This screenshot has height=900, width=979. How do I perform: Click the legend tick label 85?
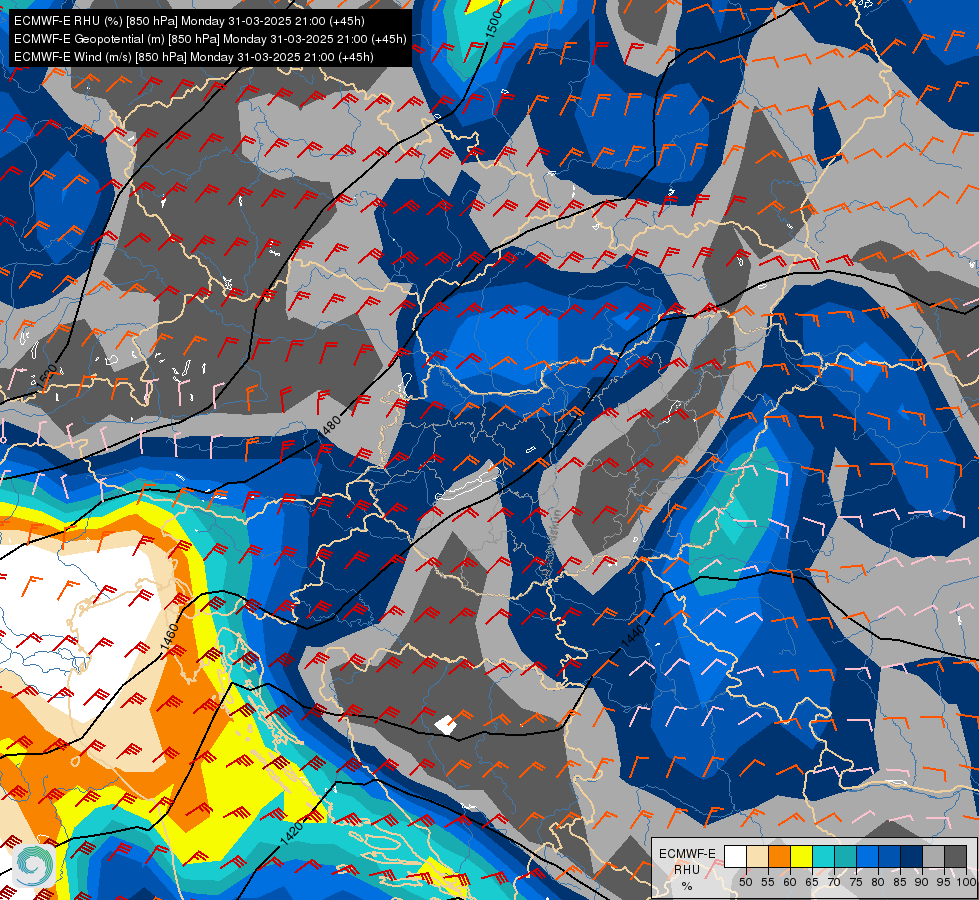tap(900, 882)
